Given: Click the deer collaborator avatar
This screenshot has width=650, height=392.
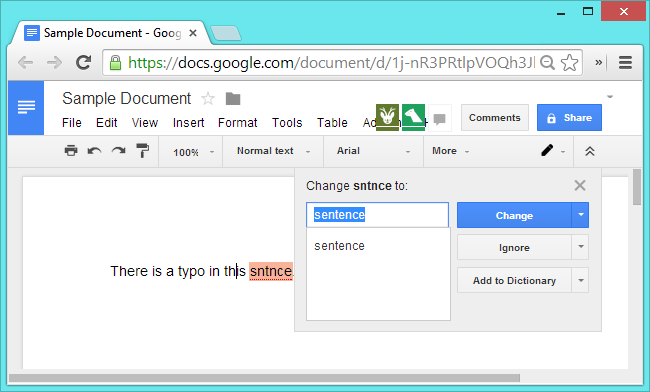Looking at the screenshot, I should tap(388, 117).
